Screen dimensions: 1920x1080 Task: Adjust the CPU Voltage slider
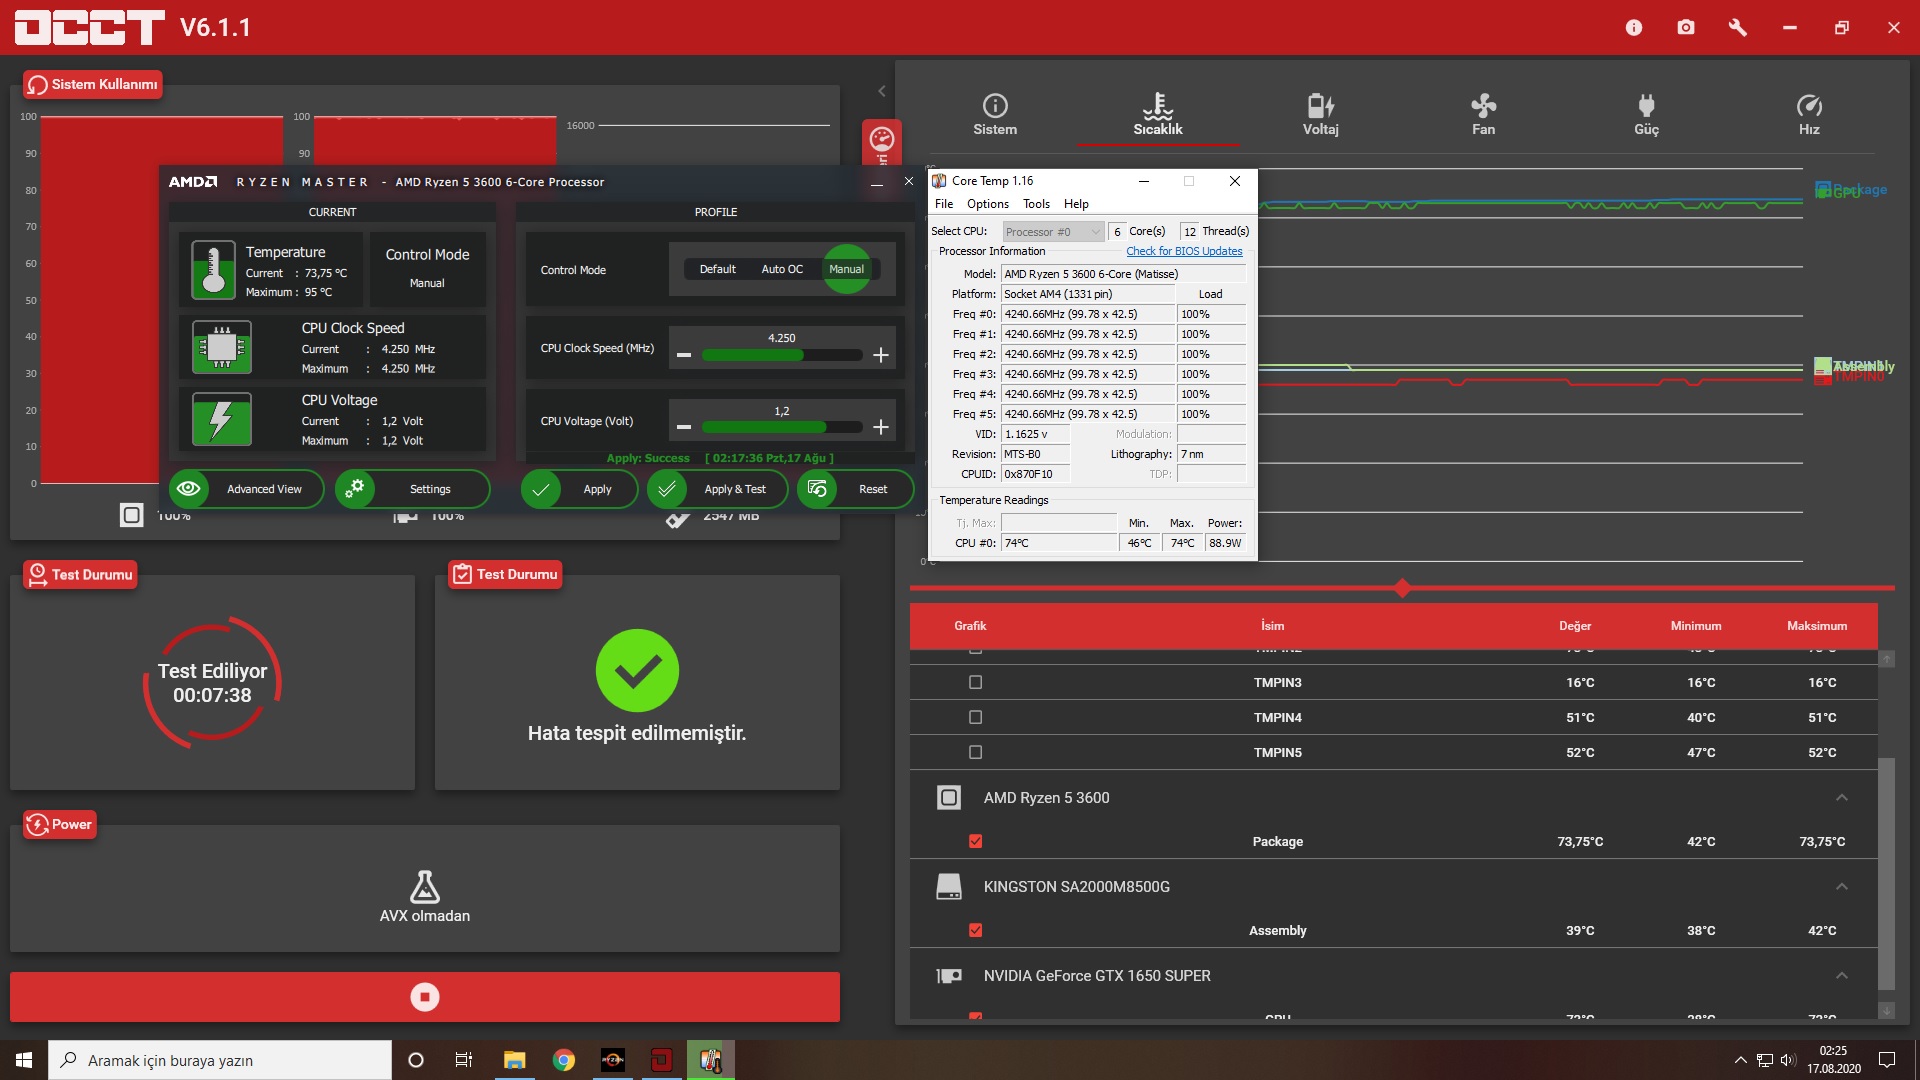(782, 427)
